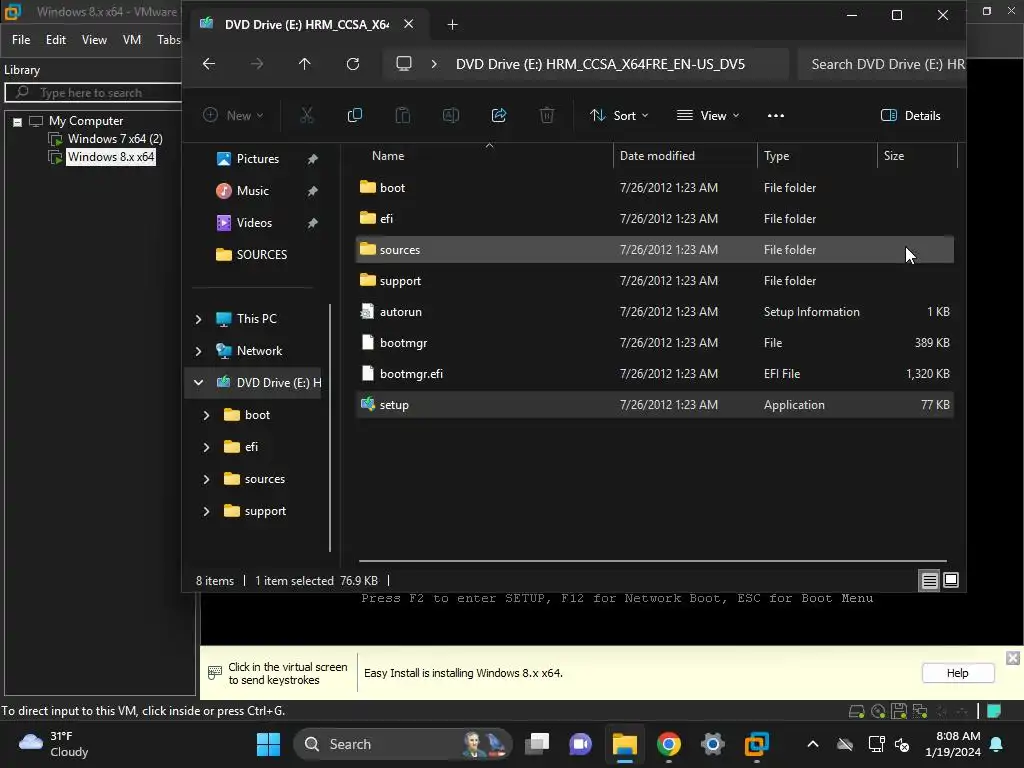Image resolution: width=1024 pixels, height=768 pixels.
Task: Click Help button in VMware
Action: point(957,673)
